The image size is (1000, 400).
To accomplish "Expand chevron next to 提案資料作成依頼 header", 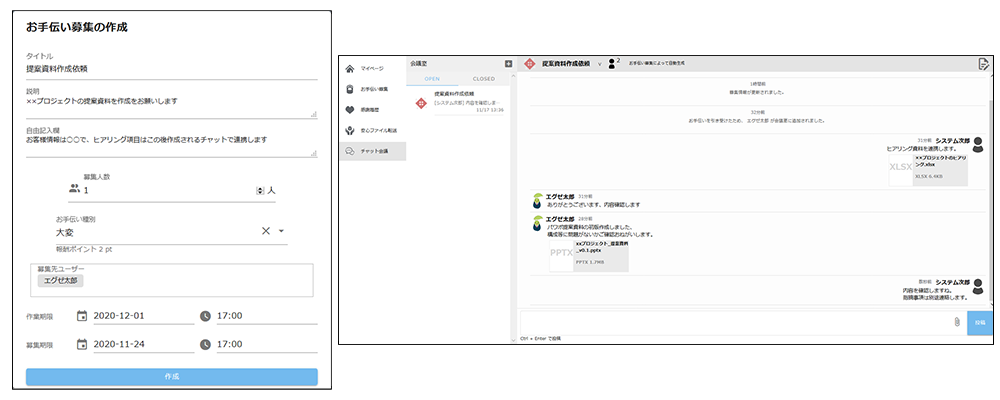I will 599,63.
